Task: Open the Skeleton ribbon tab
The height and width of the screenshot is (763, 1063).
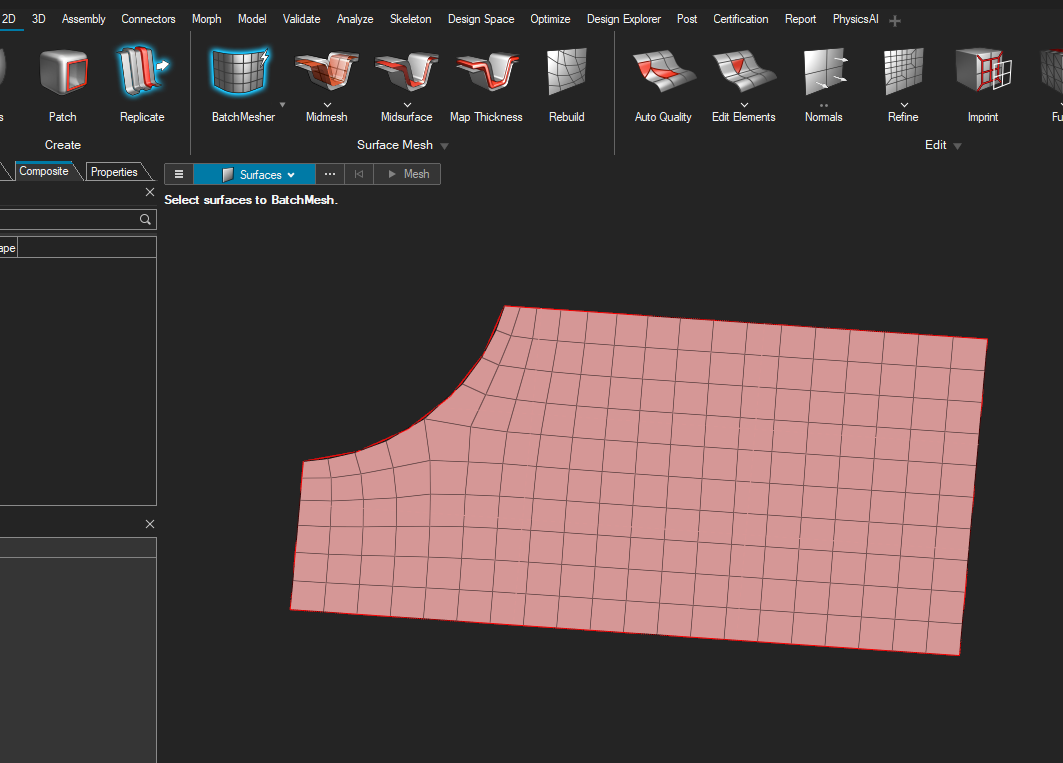Action: [x=410, y=19]
